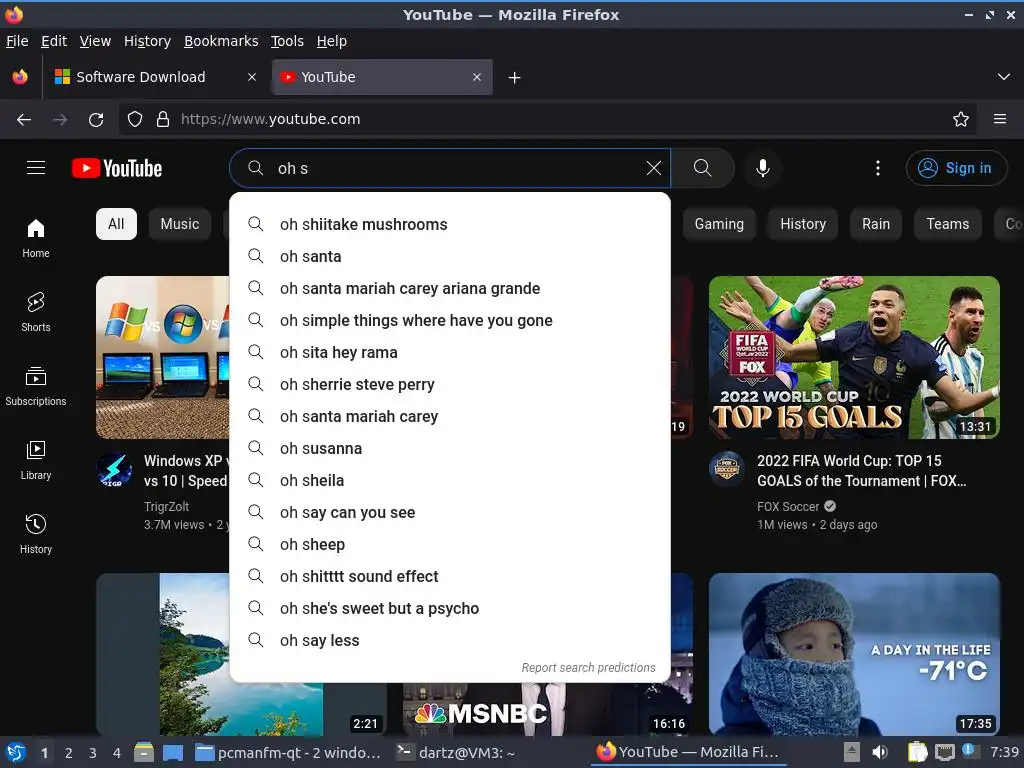Screen dimensions: 1024x768
Task: Open the View menu
Action: click(x=95, y=41)
